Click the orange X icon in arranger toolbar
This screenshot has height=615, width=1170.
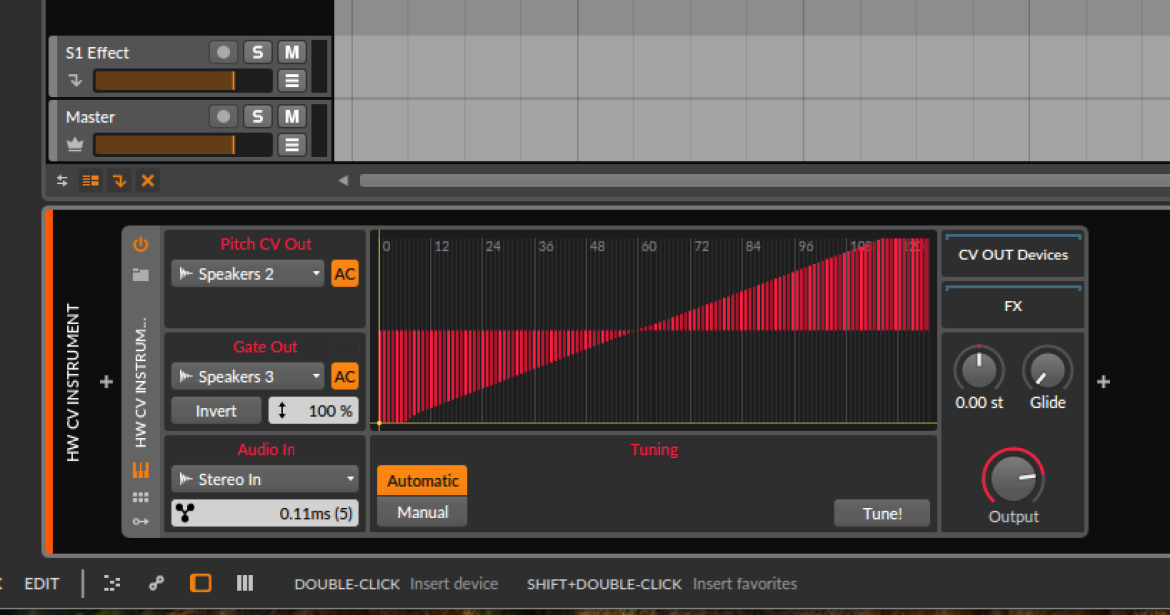pyautogui.click(x=148, y=181)
